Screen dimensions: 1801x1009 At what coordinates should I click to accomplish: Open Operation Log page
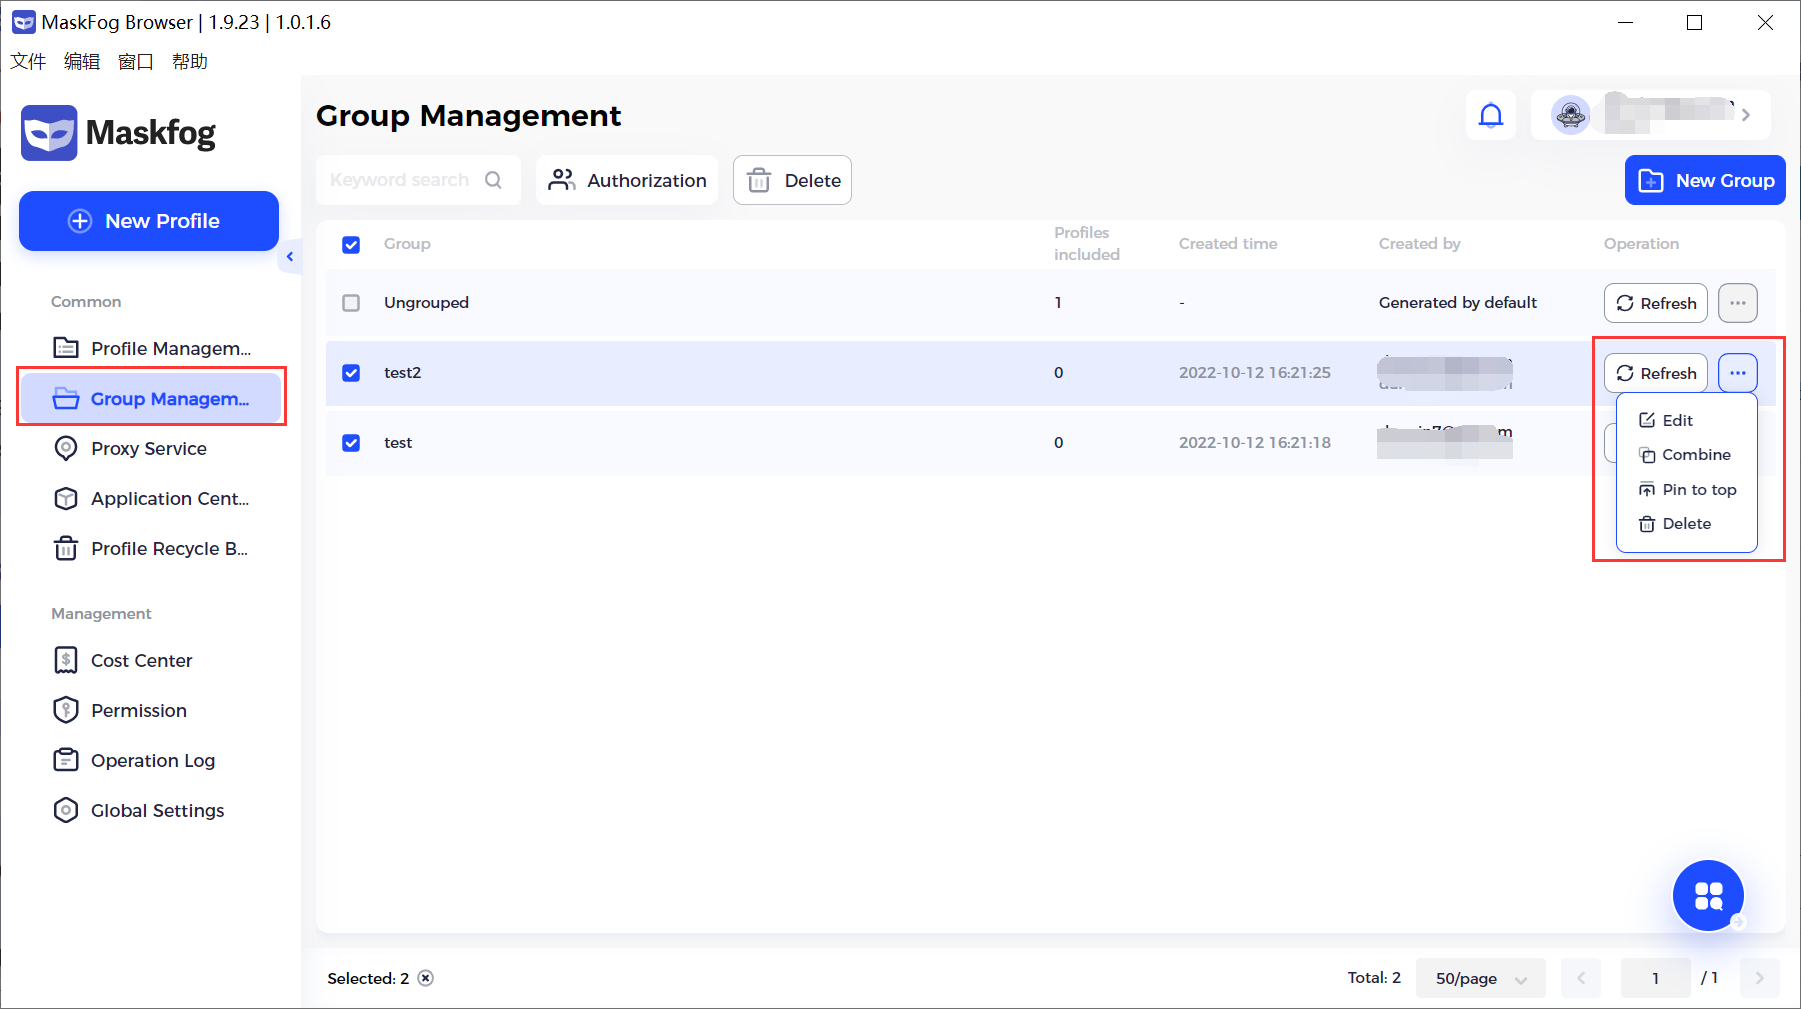(x=151, y=760)
